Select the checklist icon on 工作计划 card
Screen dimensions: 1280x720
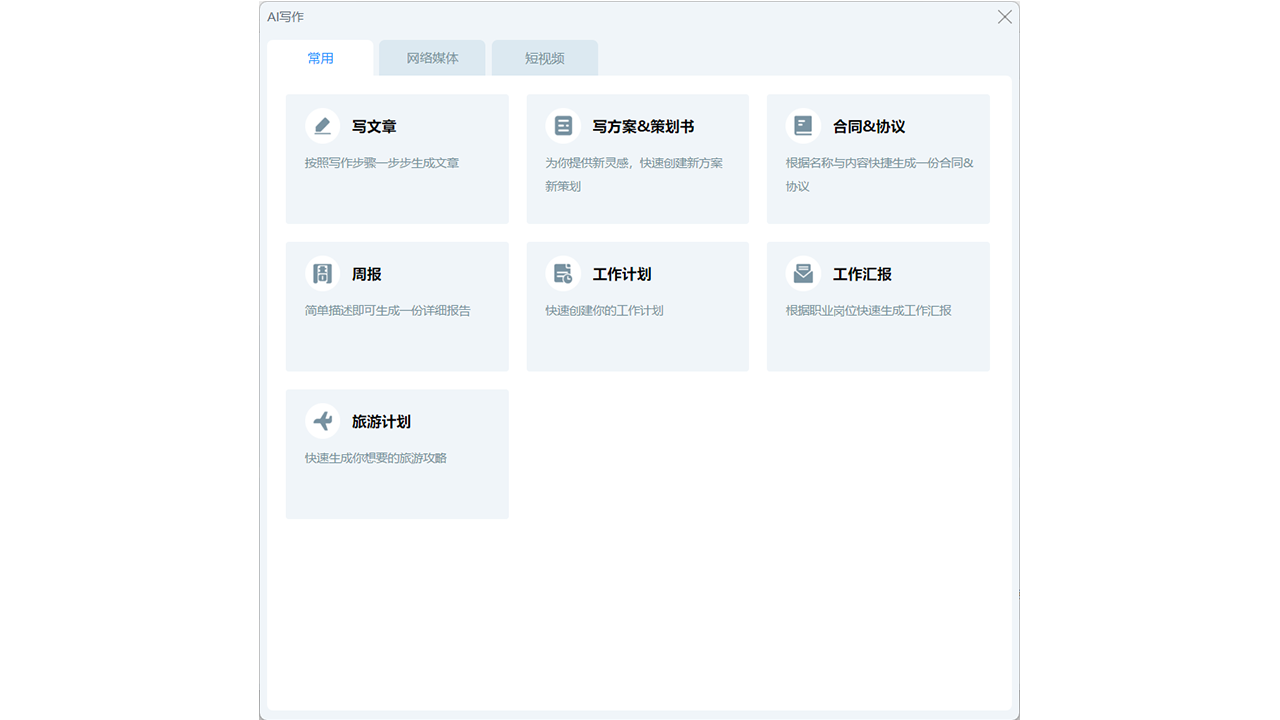pyautogui.click(x=563, y=273)
